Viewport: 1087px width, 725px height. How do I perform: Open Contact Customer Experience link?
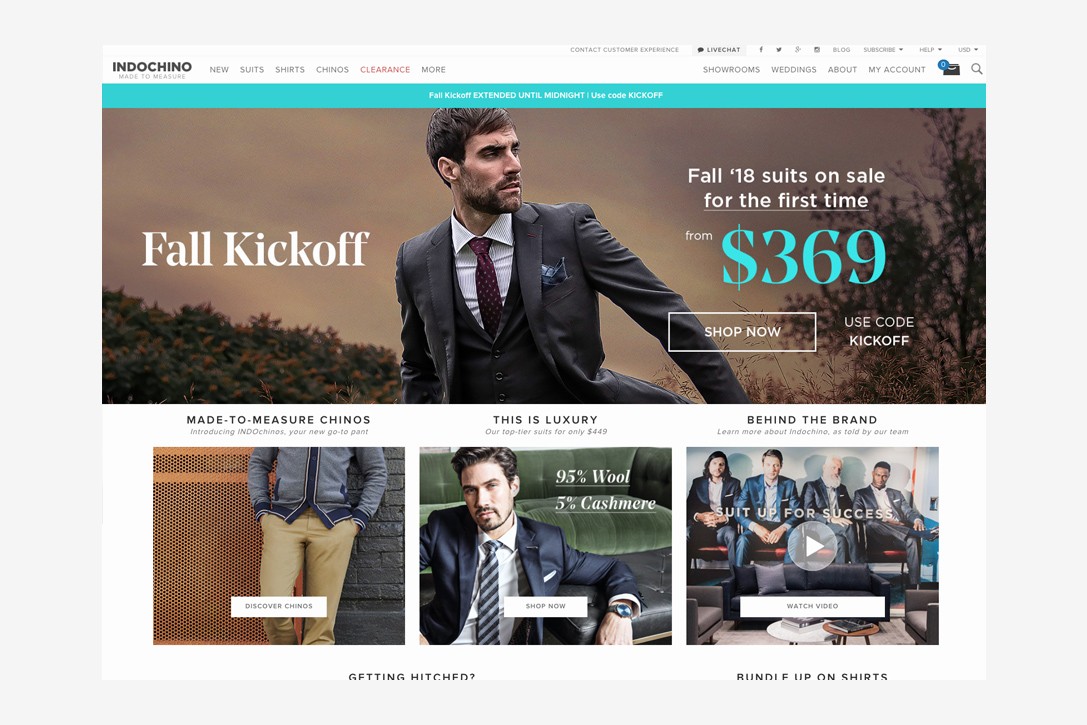pos(624,50)
